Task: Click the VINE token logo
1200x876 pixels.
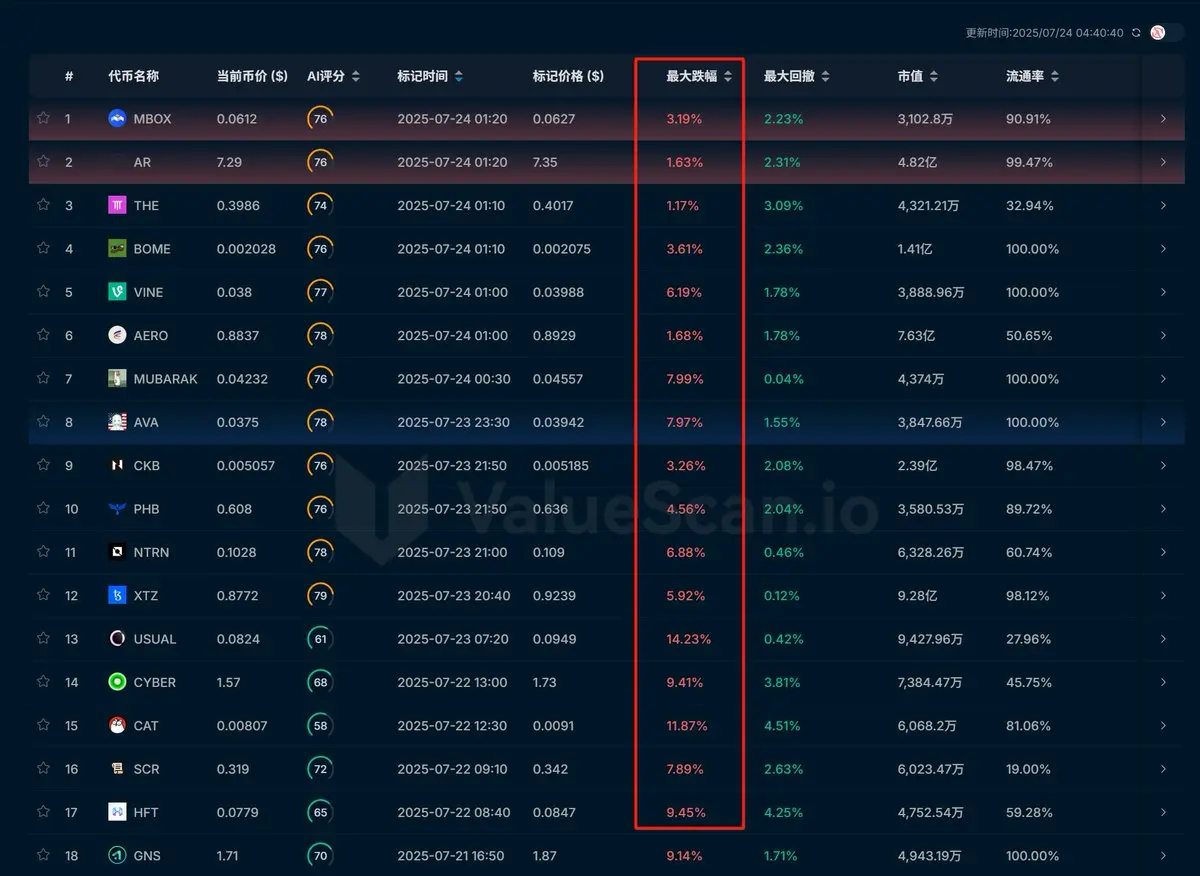Action: coord(117,291)
